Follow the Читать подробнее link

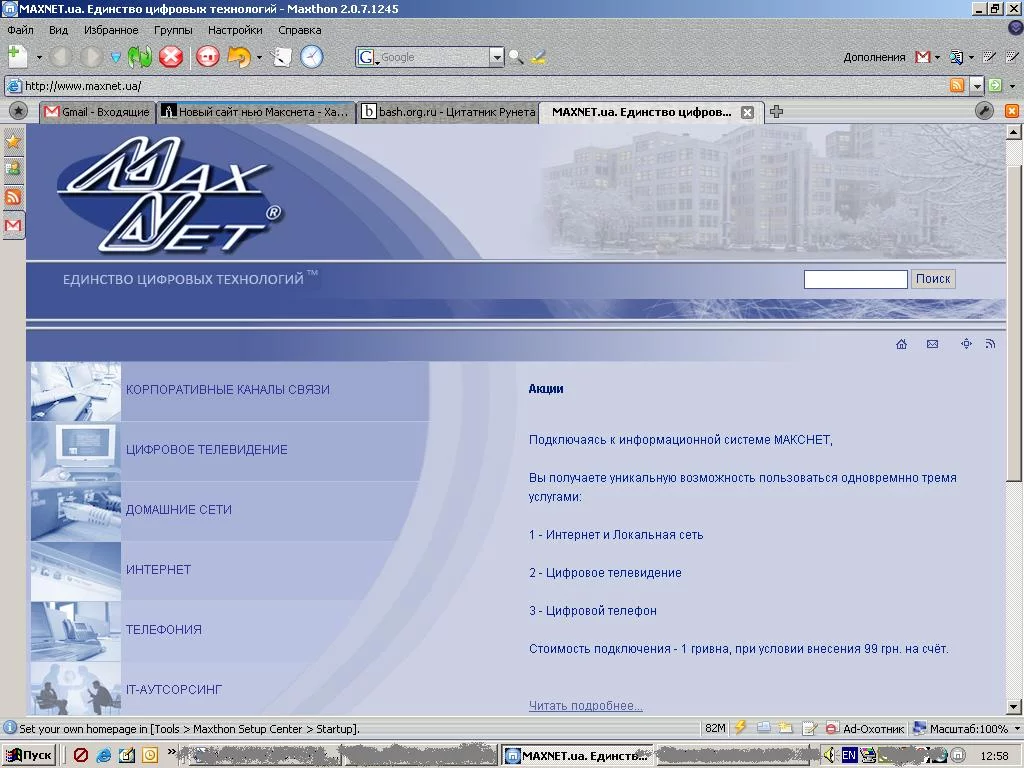(586, 706)
